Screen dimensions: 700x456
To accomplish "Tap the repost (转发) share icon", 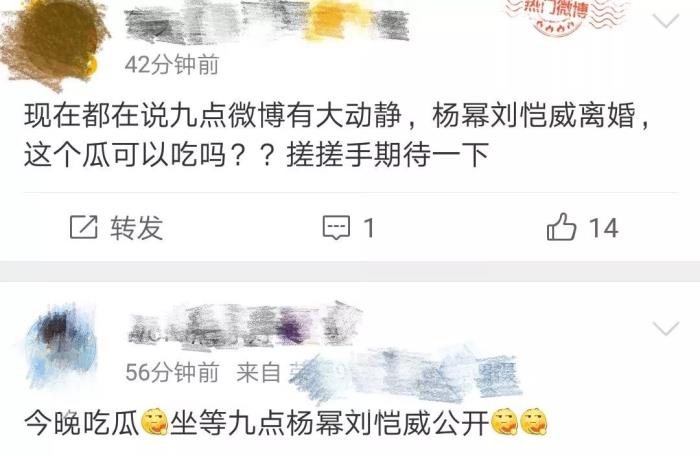I will [x=83, y=227].
